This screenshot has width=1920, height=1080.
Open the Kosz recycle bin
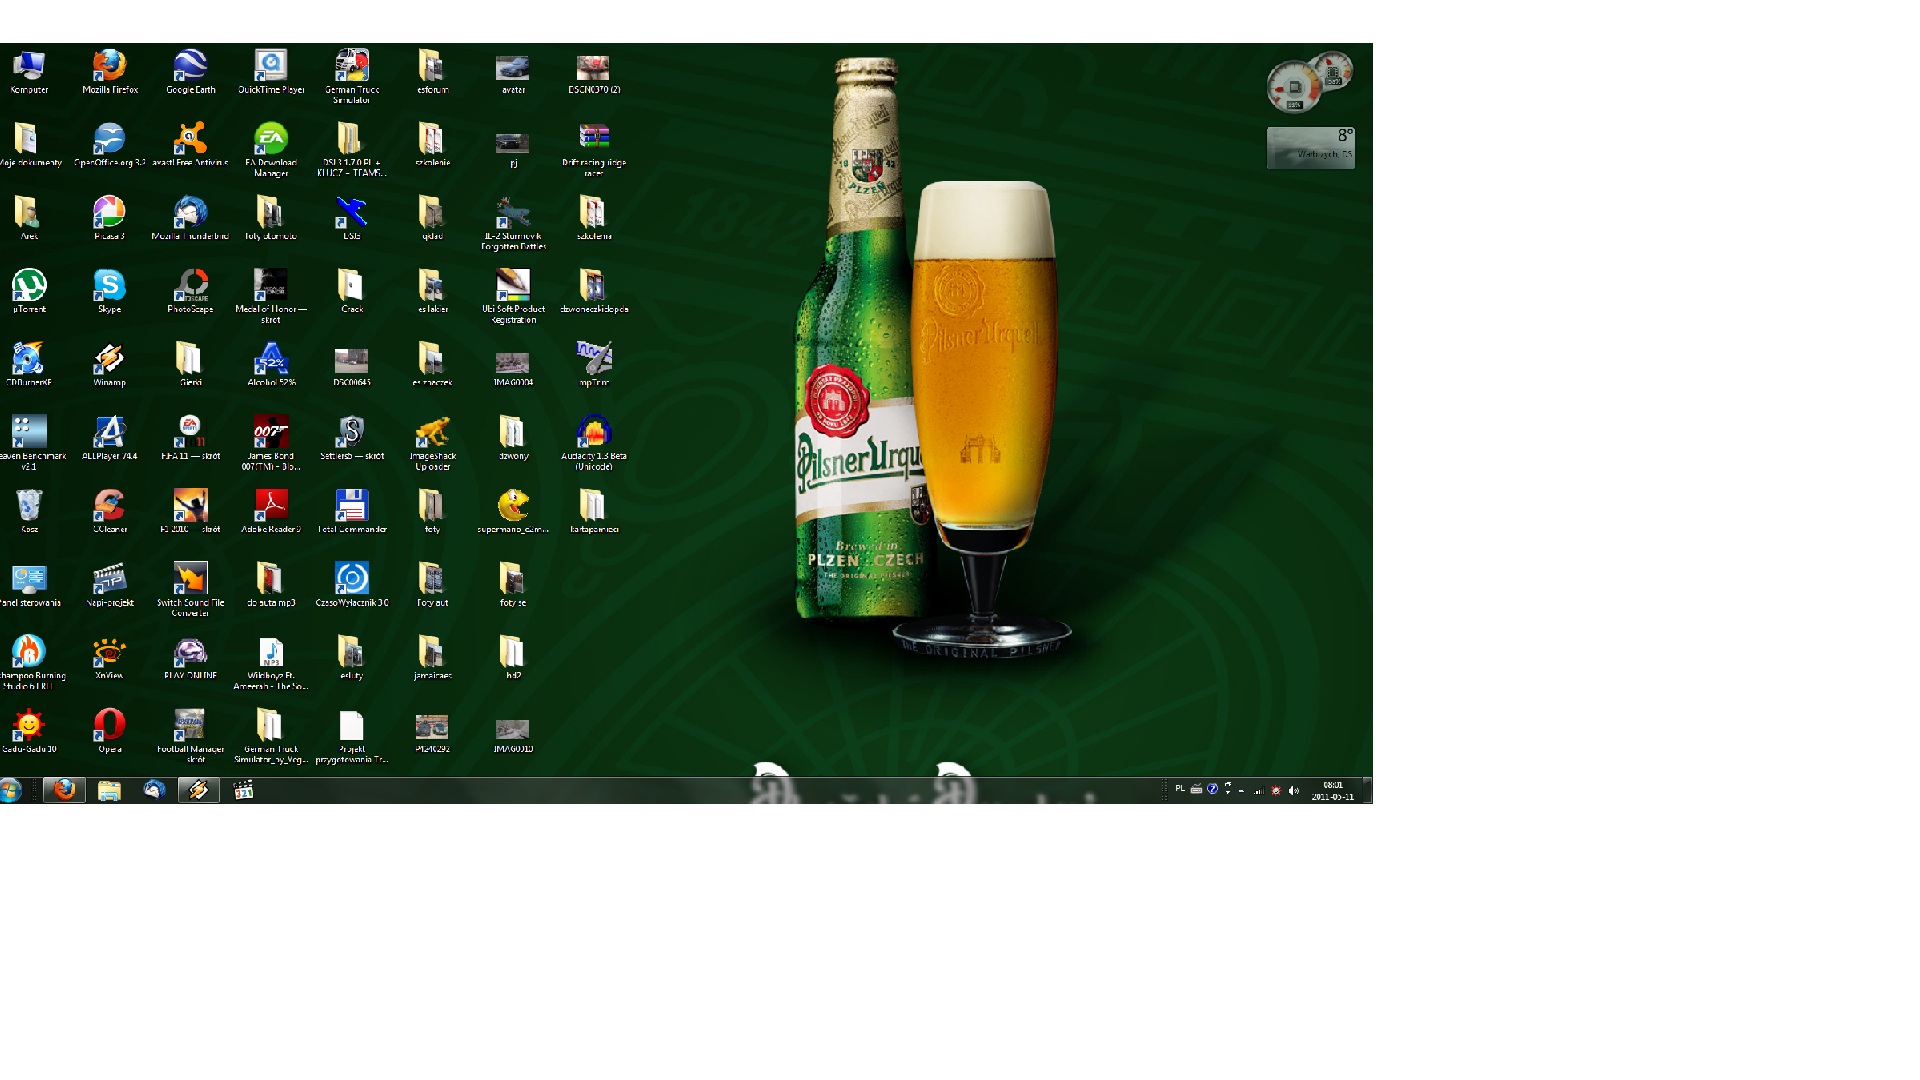pyautogui.click(x=29, y=506)
